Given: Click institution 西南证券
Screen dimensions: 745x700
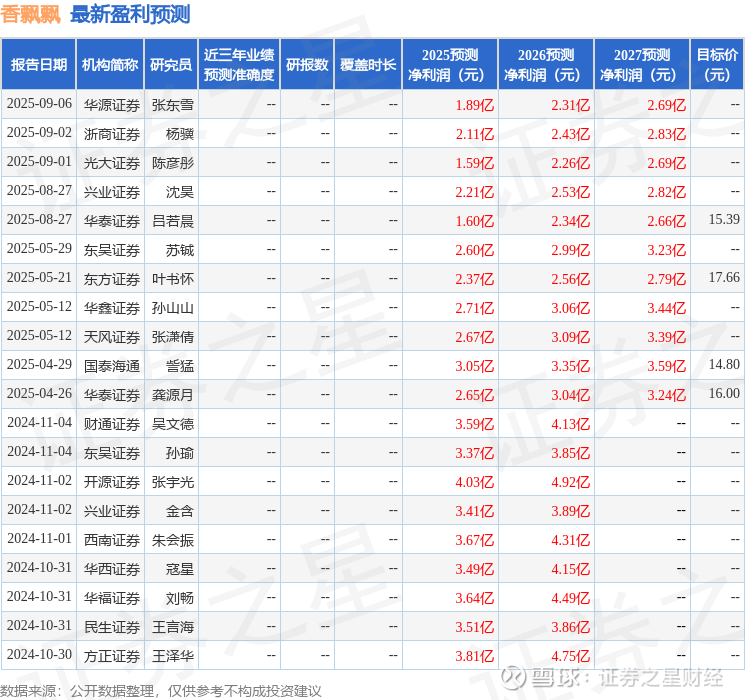Looking at the screenshot, I should (112, 540).
